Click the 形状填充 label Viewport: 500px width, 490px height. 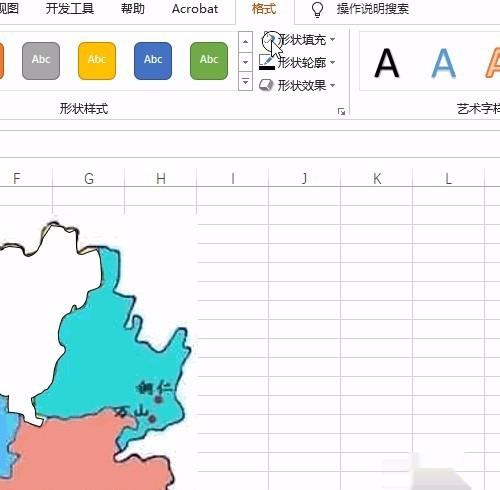[x=303, y=40]
